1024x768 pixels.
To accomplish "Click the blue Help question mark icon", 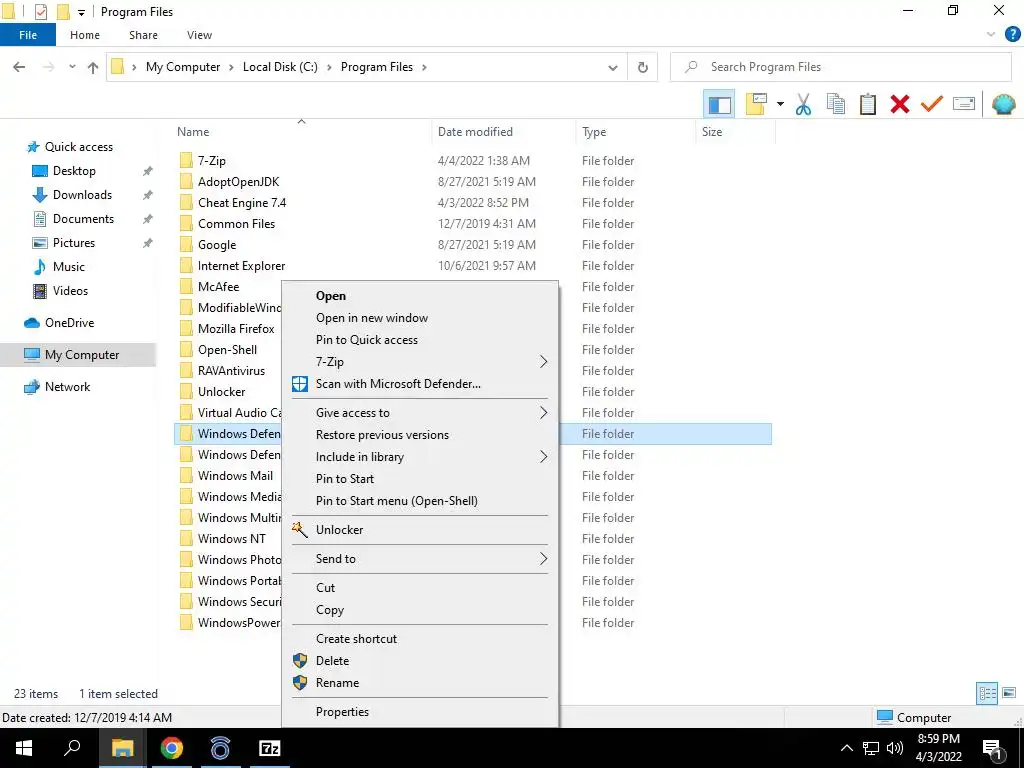I will (x=1012, y=35).
